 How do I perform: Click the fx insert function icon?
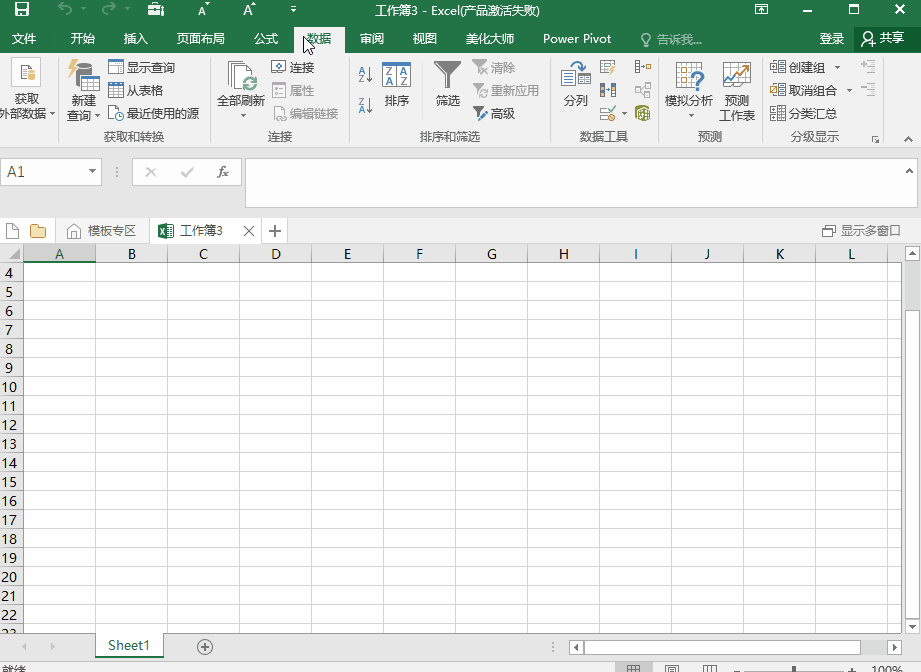coord(223,172)
